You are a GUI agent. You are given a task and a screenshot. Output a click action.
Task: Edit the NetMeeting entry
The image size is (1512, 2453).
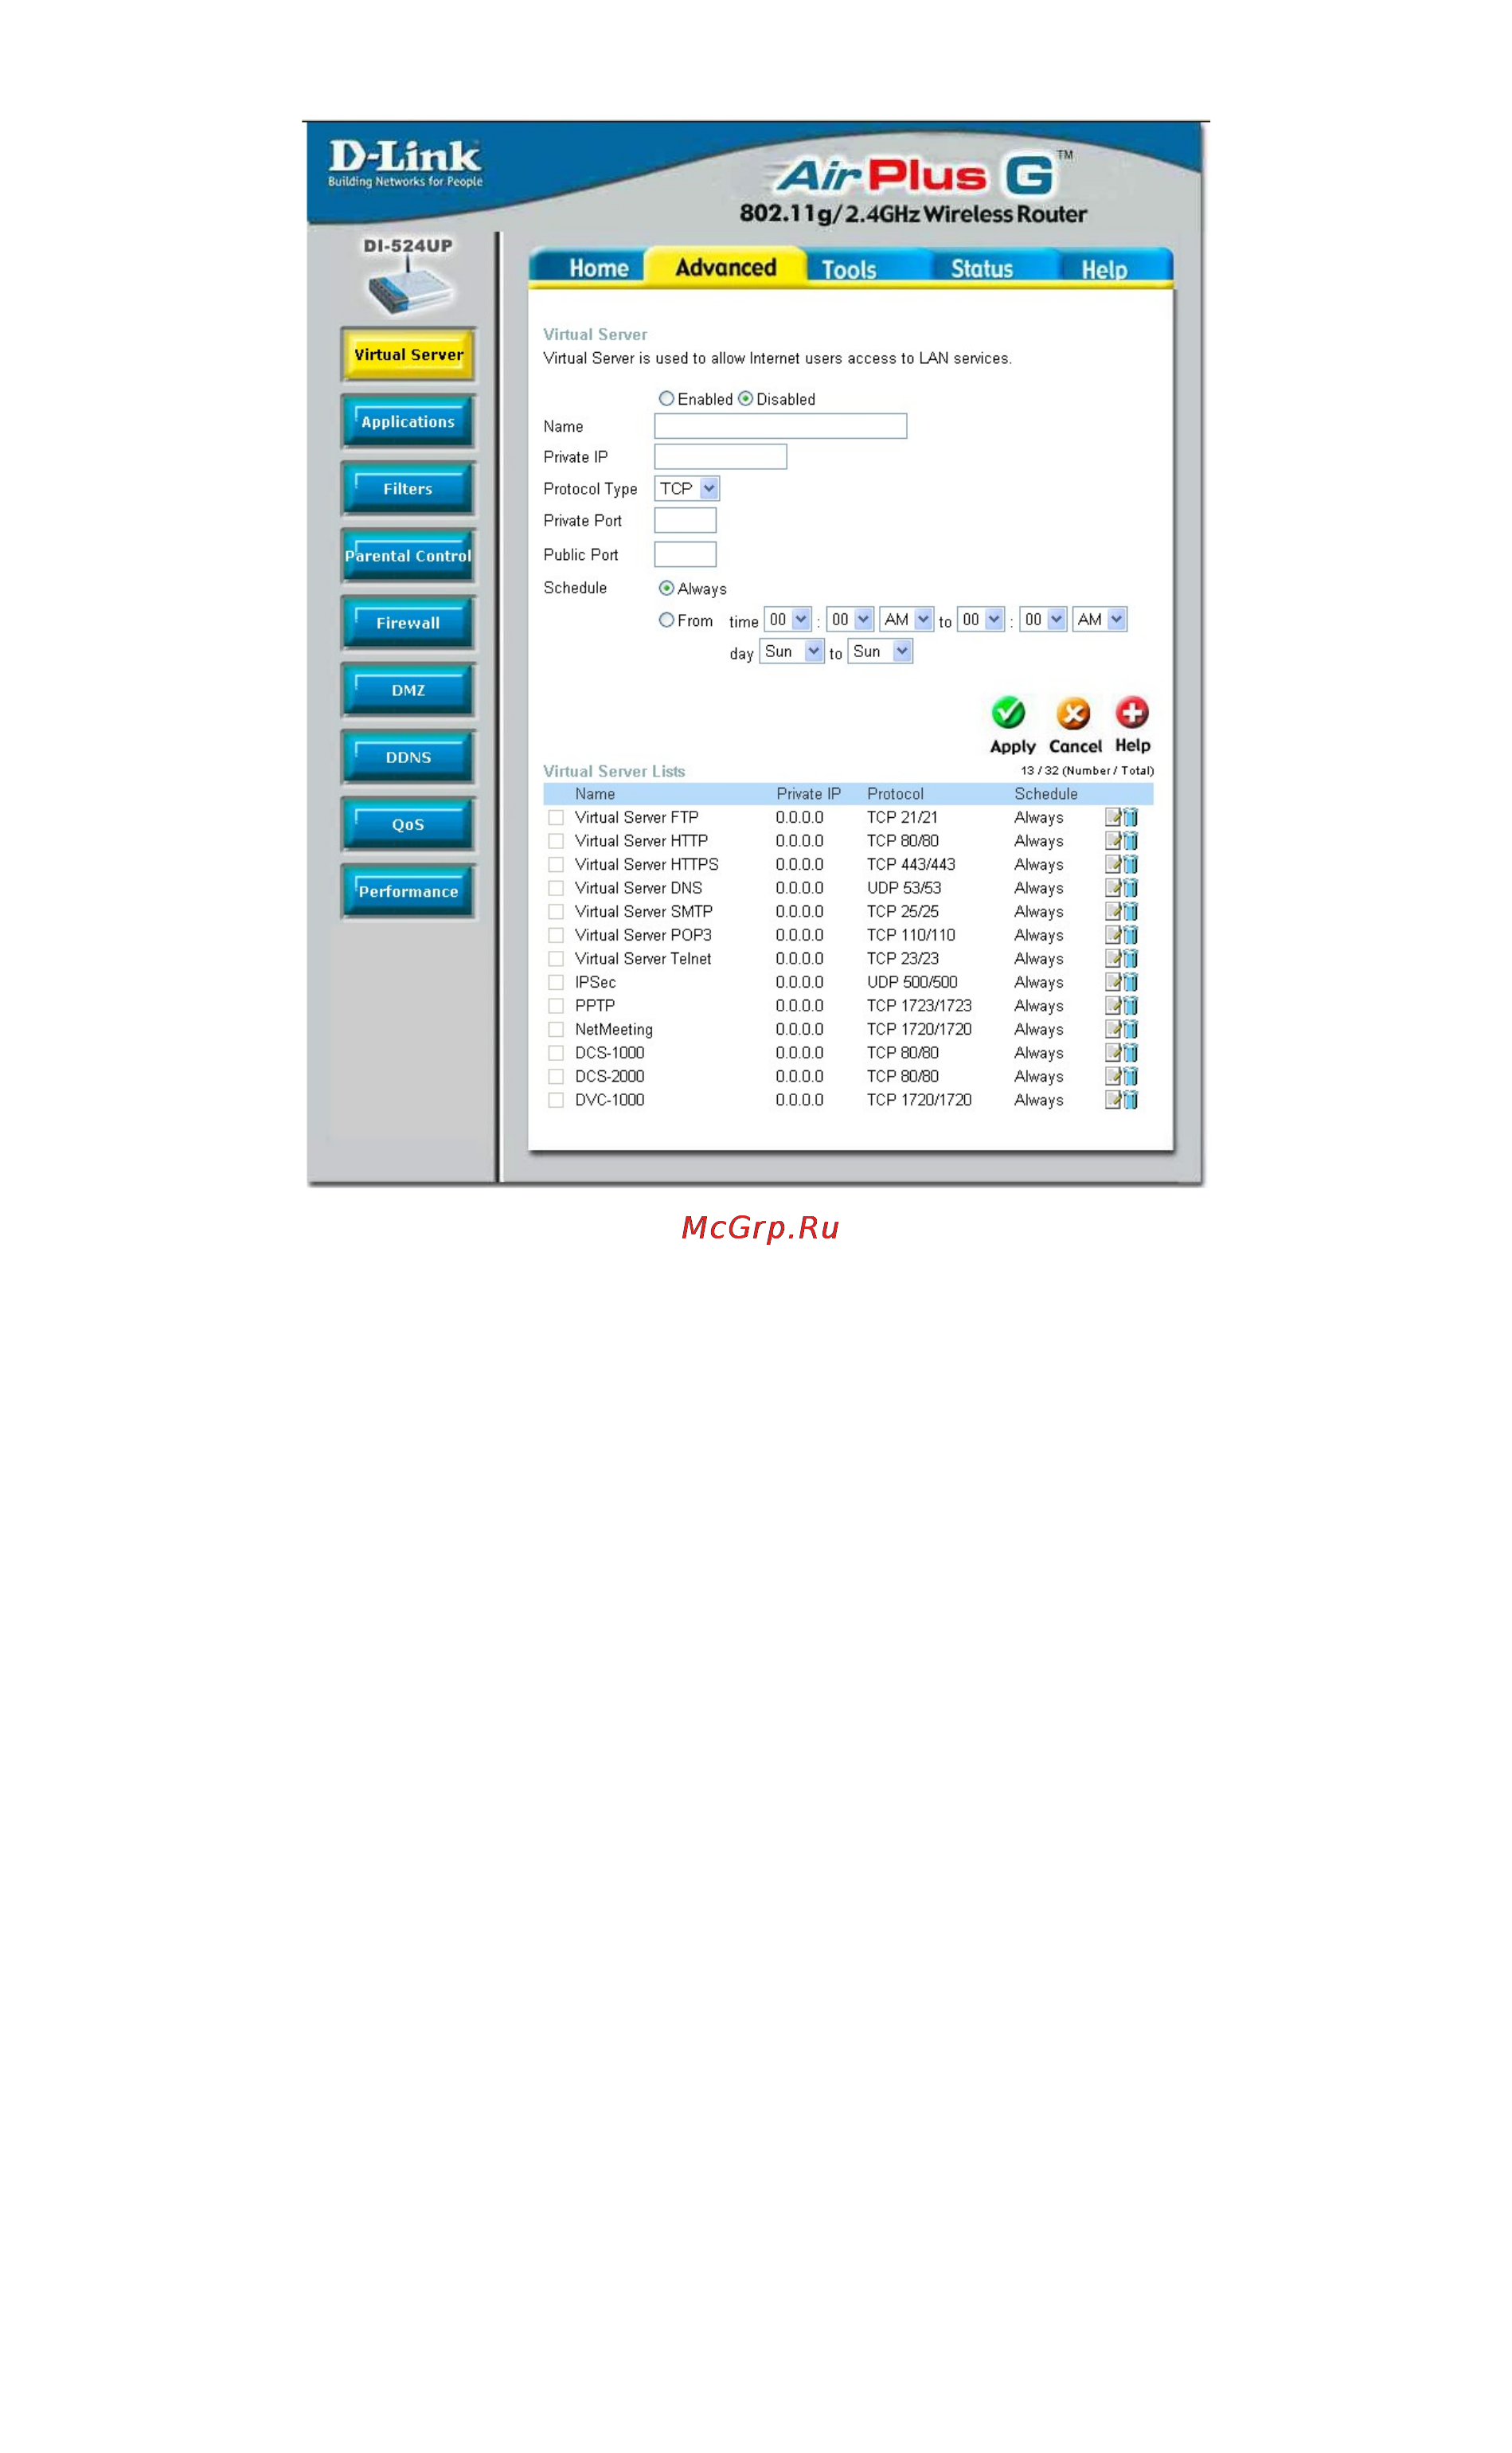coord(1112,1029)
